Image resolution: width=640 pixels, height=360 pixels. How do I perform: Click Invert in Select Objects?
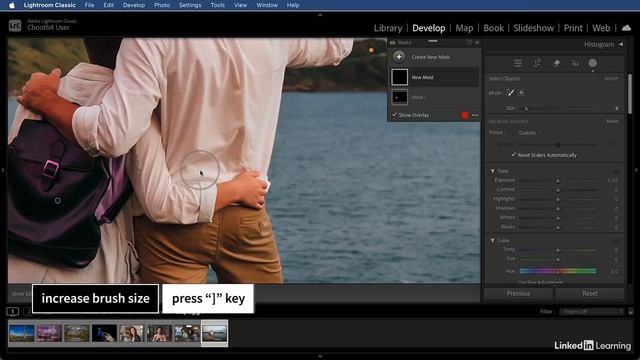pyautogui.click(x=611, y=78)
